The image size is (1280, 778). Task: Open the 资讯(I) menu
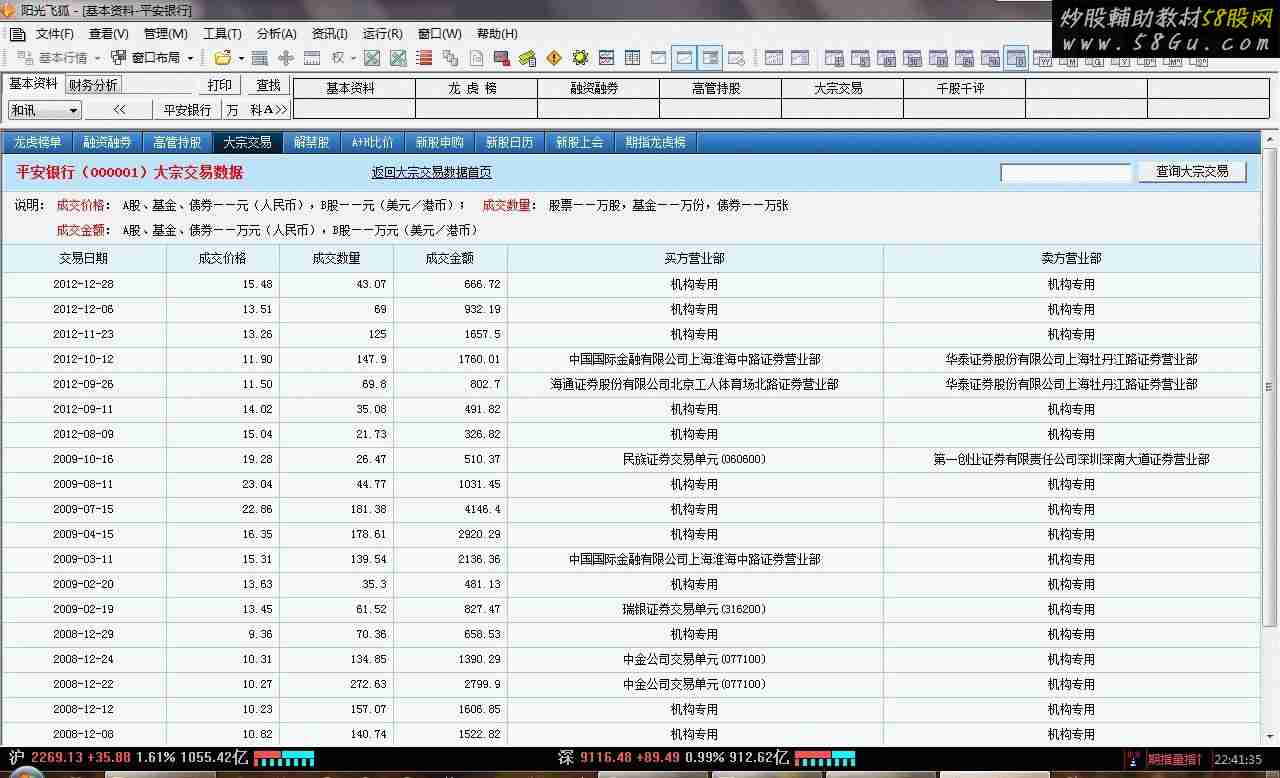[x=330, y=34]
